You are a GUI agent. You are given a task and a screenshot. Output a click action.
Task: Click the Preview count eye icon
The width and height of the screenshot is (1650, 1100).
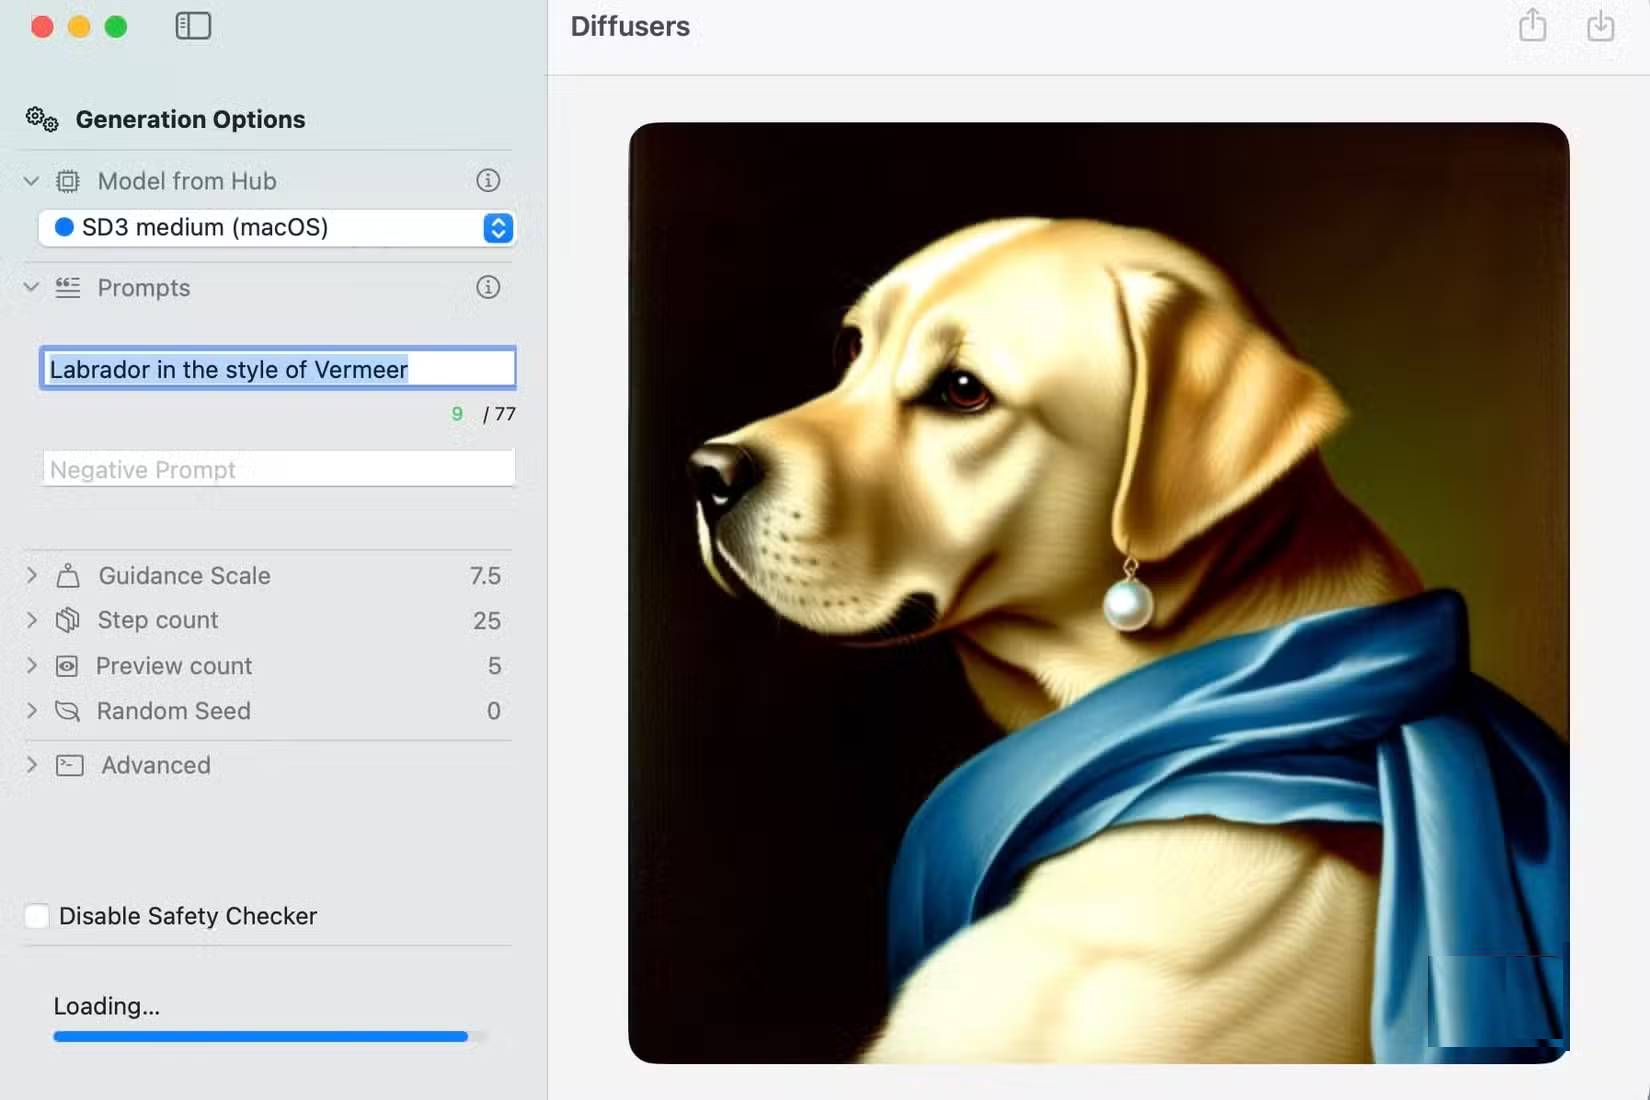pyautogui.click(x=67, y=666)
